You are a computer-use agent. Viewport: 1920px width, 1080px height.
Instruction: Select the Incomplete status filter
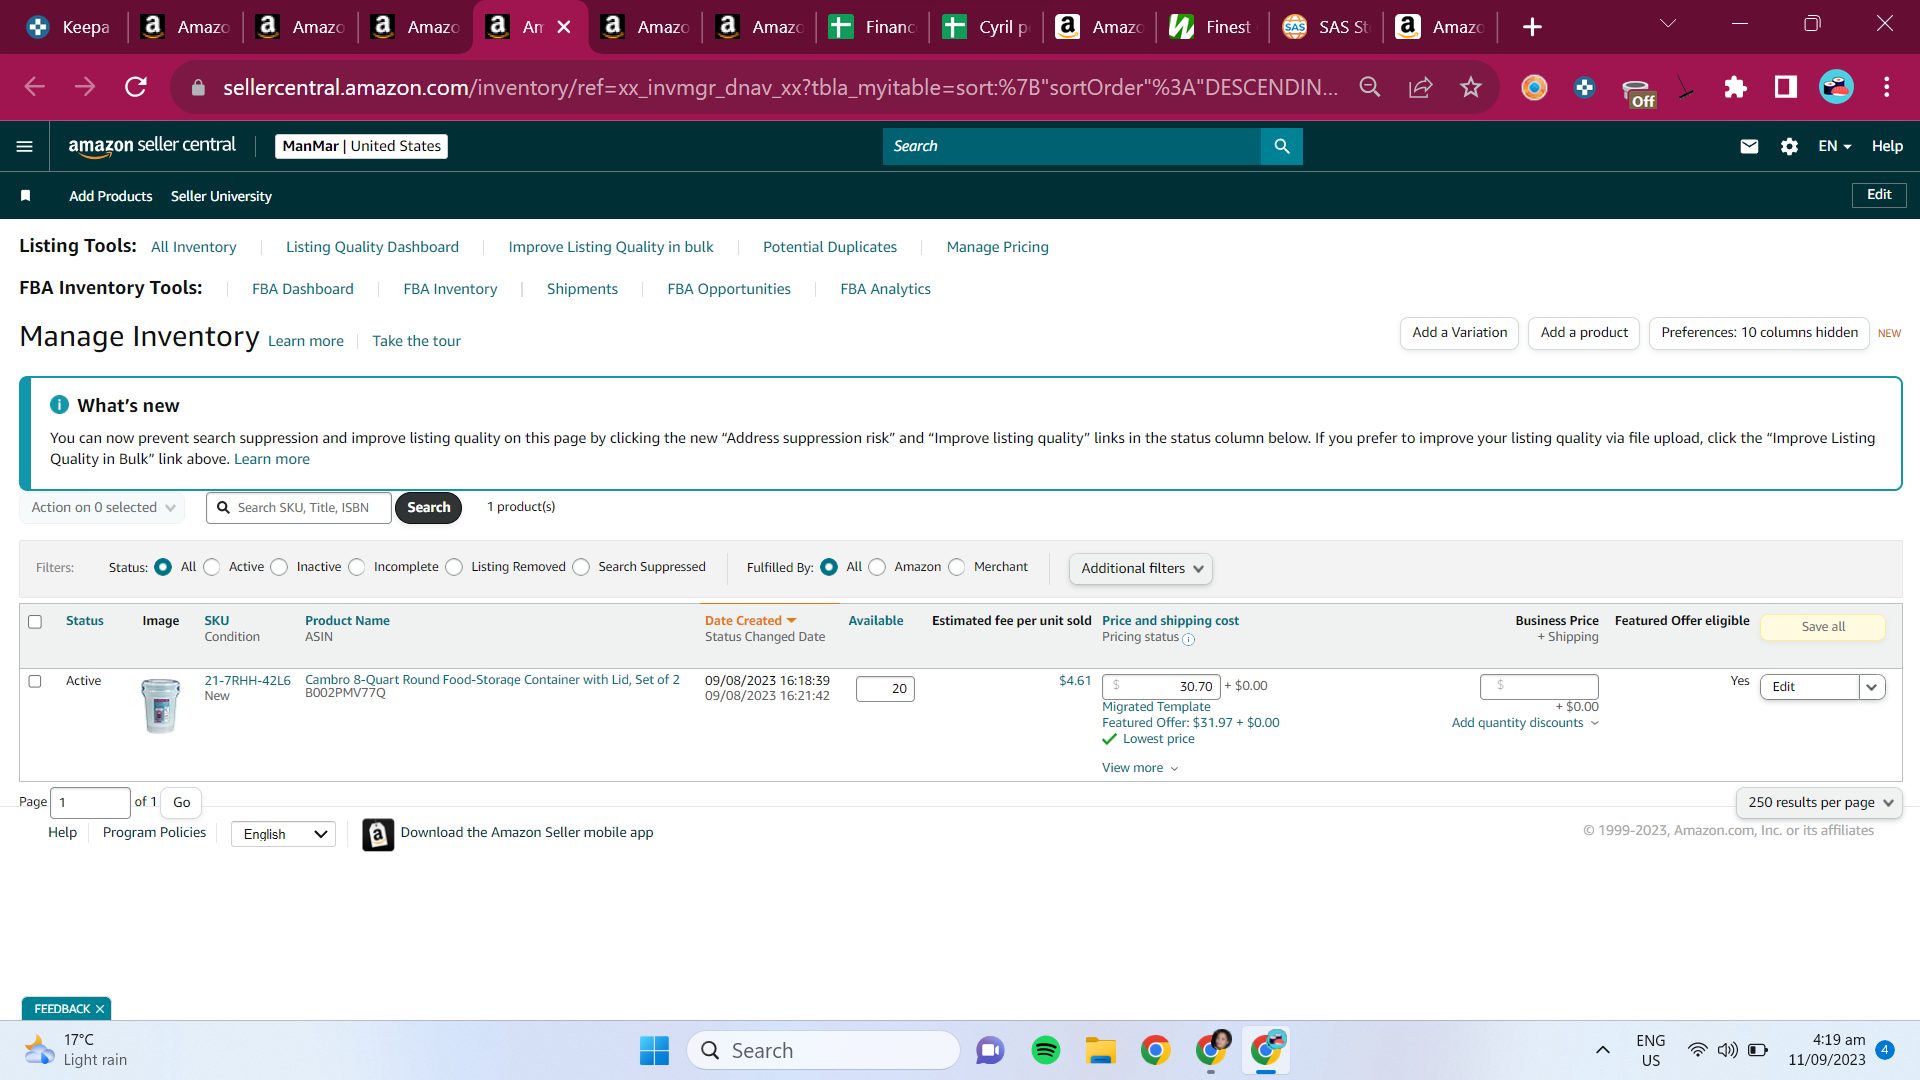pyautogui.click(x=357, y=567)
